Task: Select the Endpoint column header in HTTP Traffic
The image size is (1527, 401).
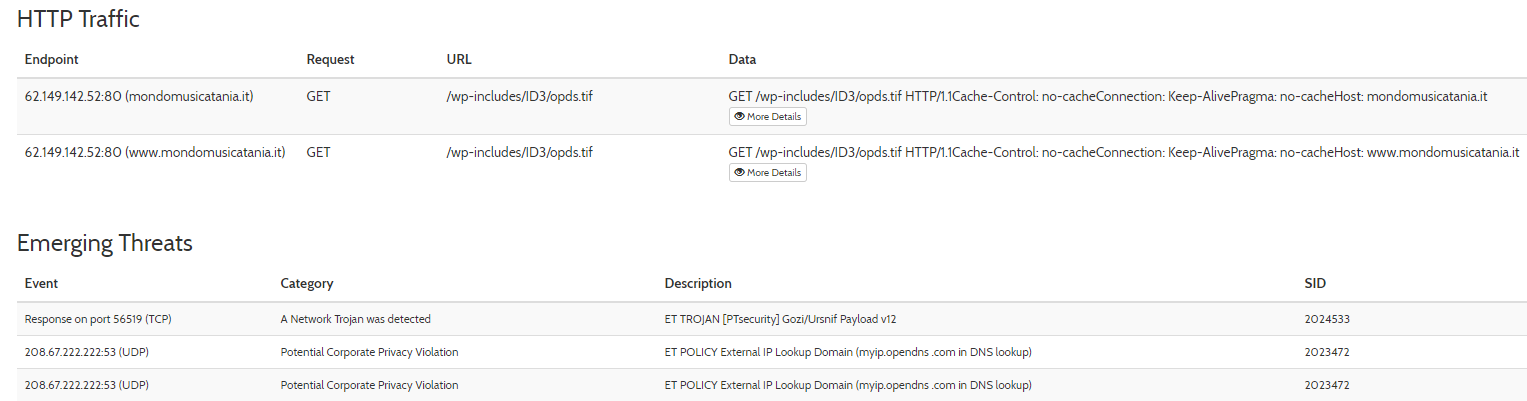Action: pos(52,60)
